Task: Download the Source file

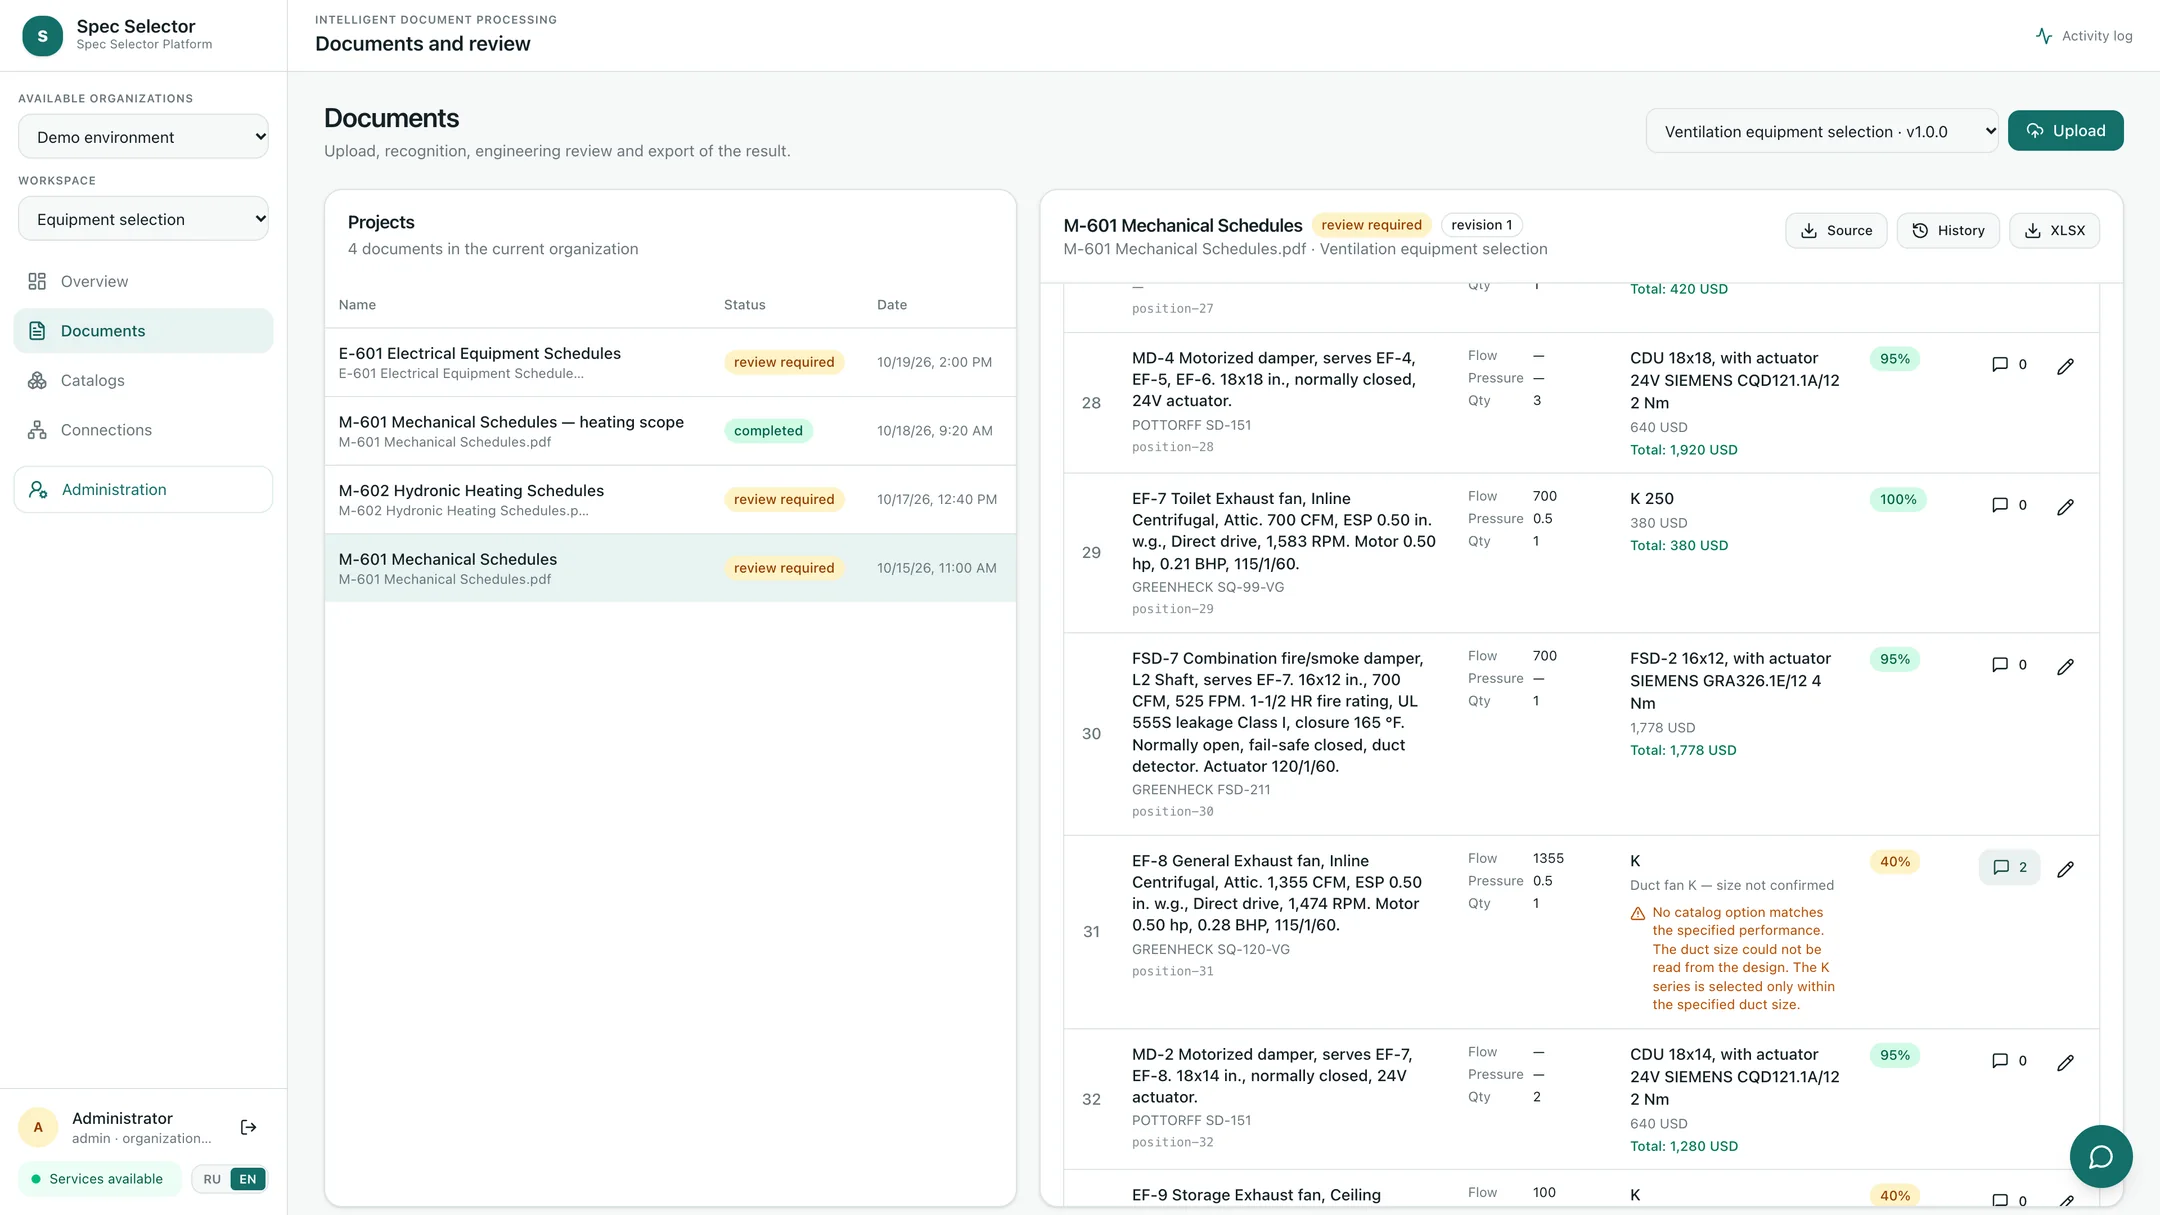Action: click(x=1836, y=231)
